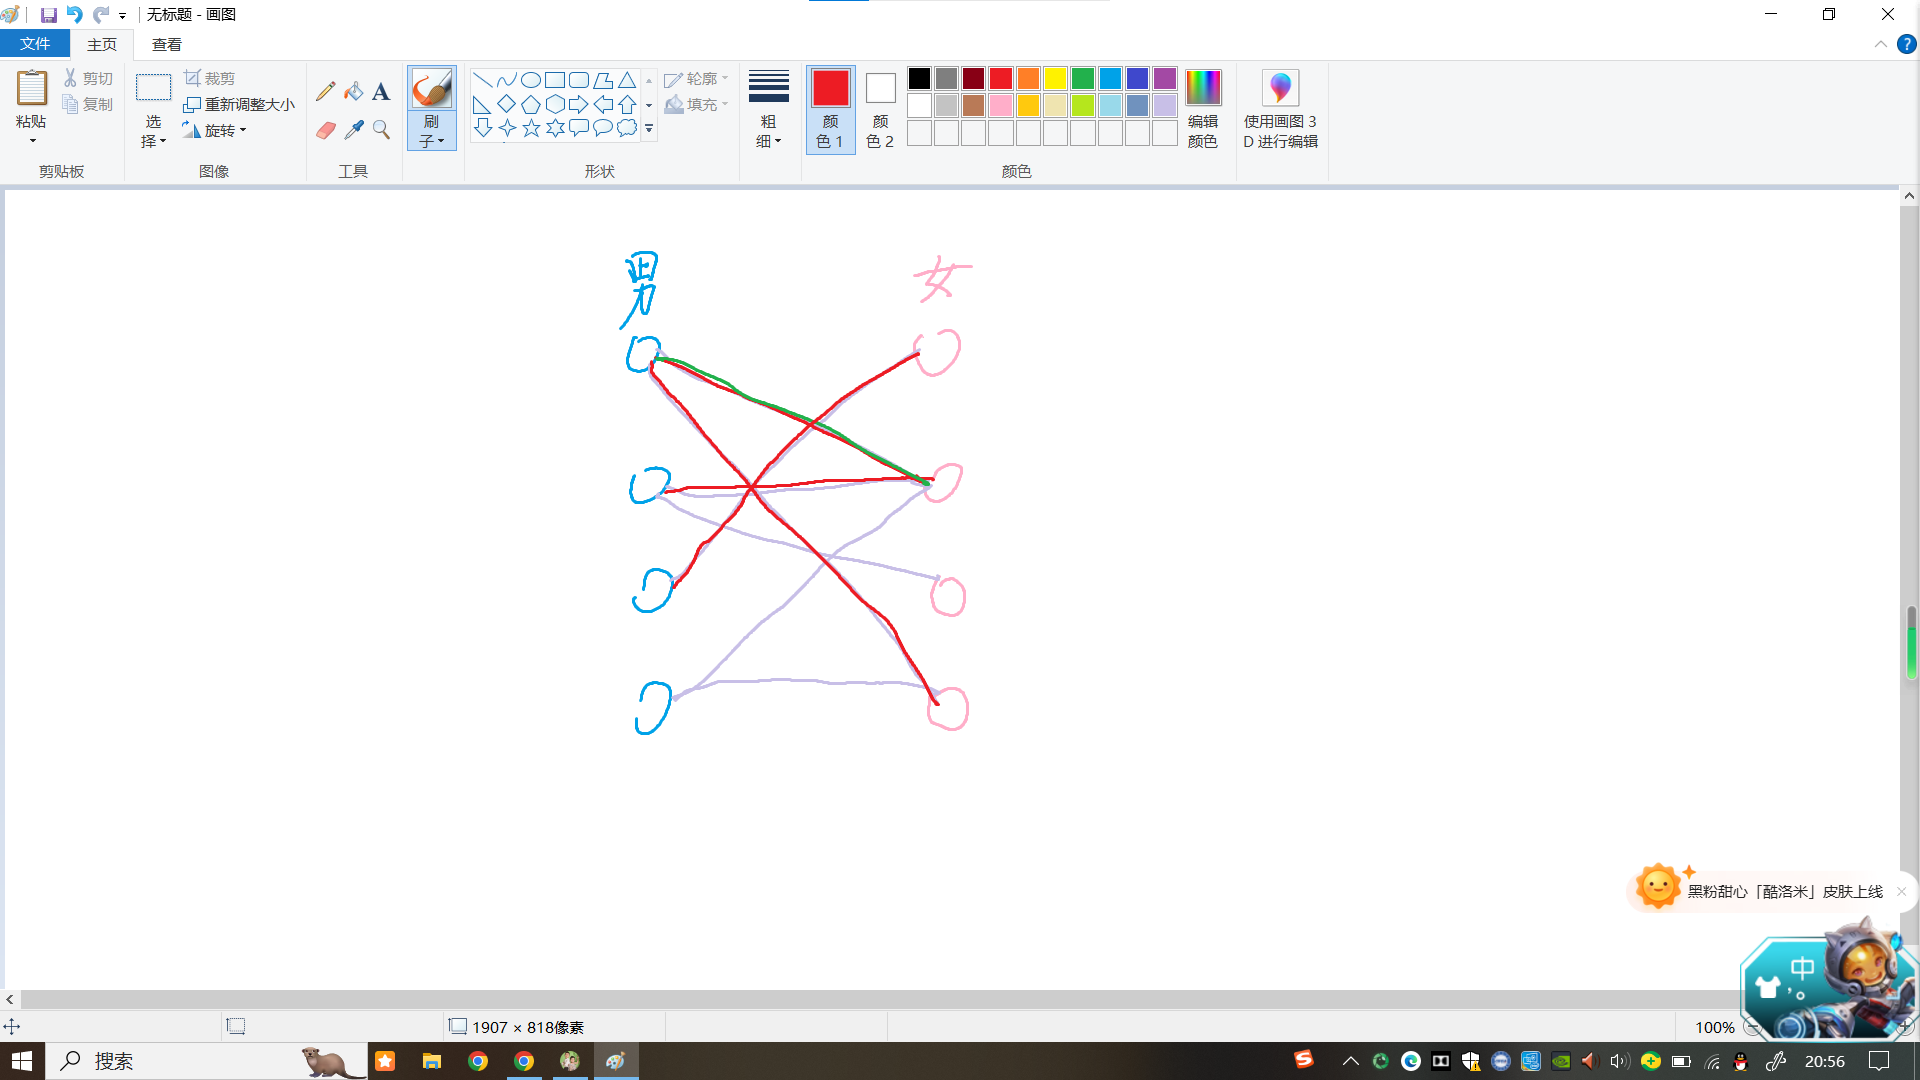Choose the Triangle shape
The height and width of the screenshot is (1080, 1920).
coord(627,80)
